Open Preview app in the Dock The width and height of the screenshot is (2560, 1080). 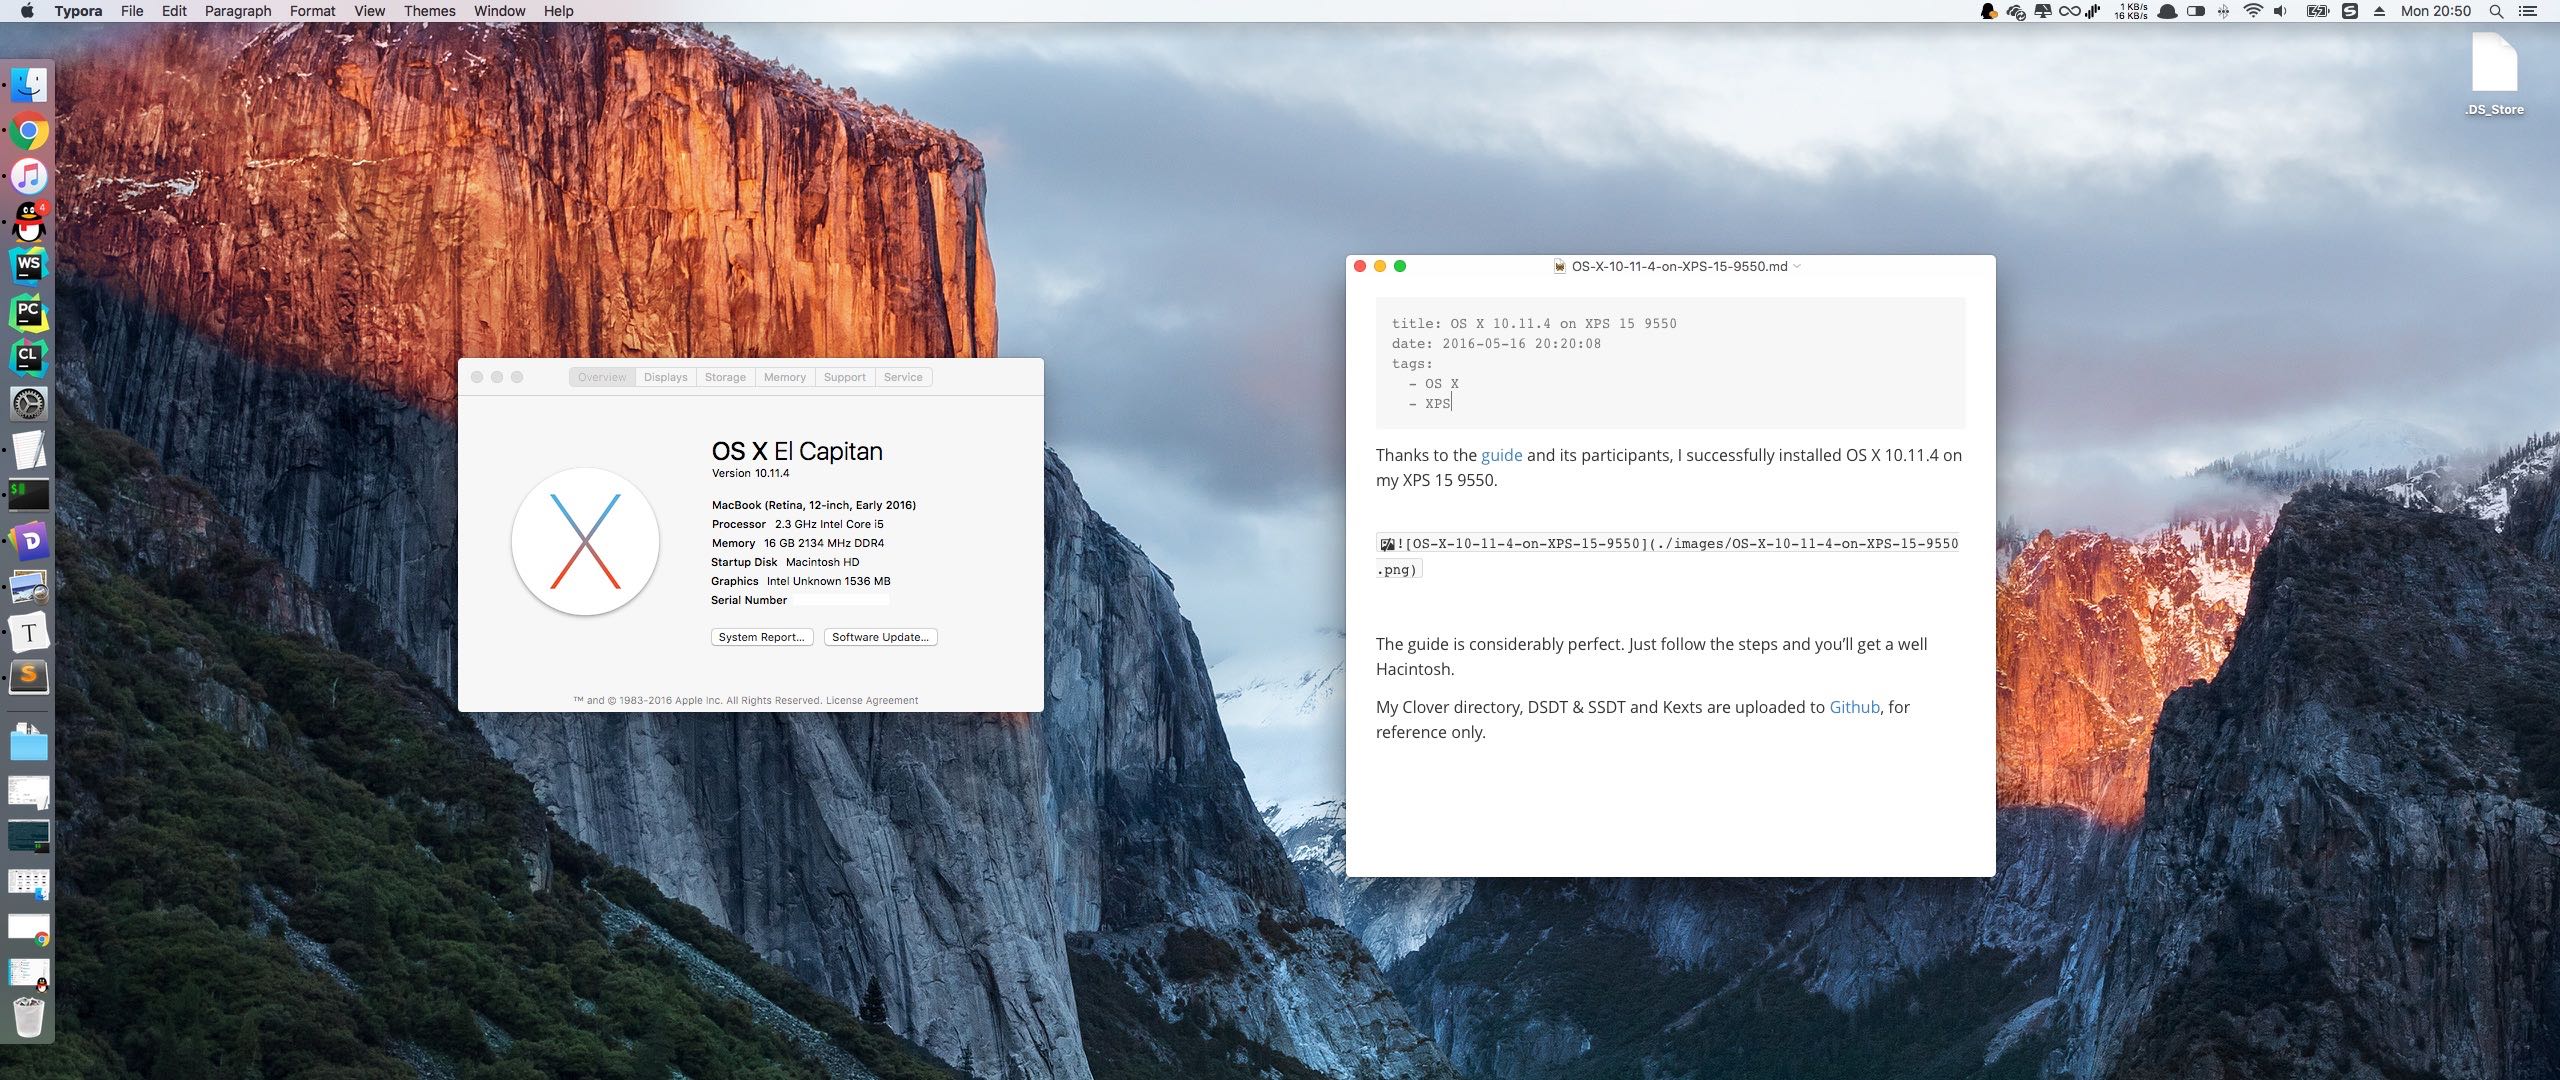29,587
